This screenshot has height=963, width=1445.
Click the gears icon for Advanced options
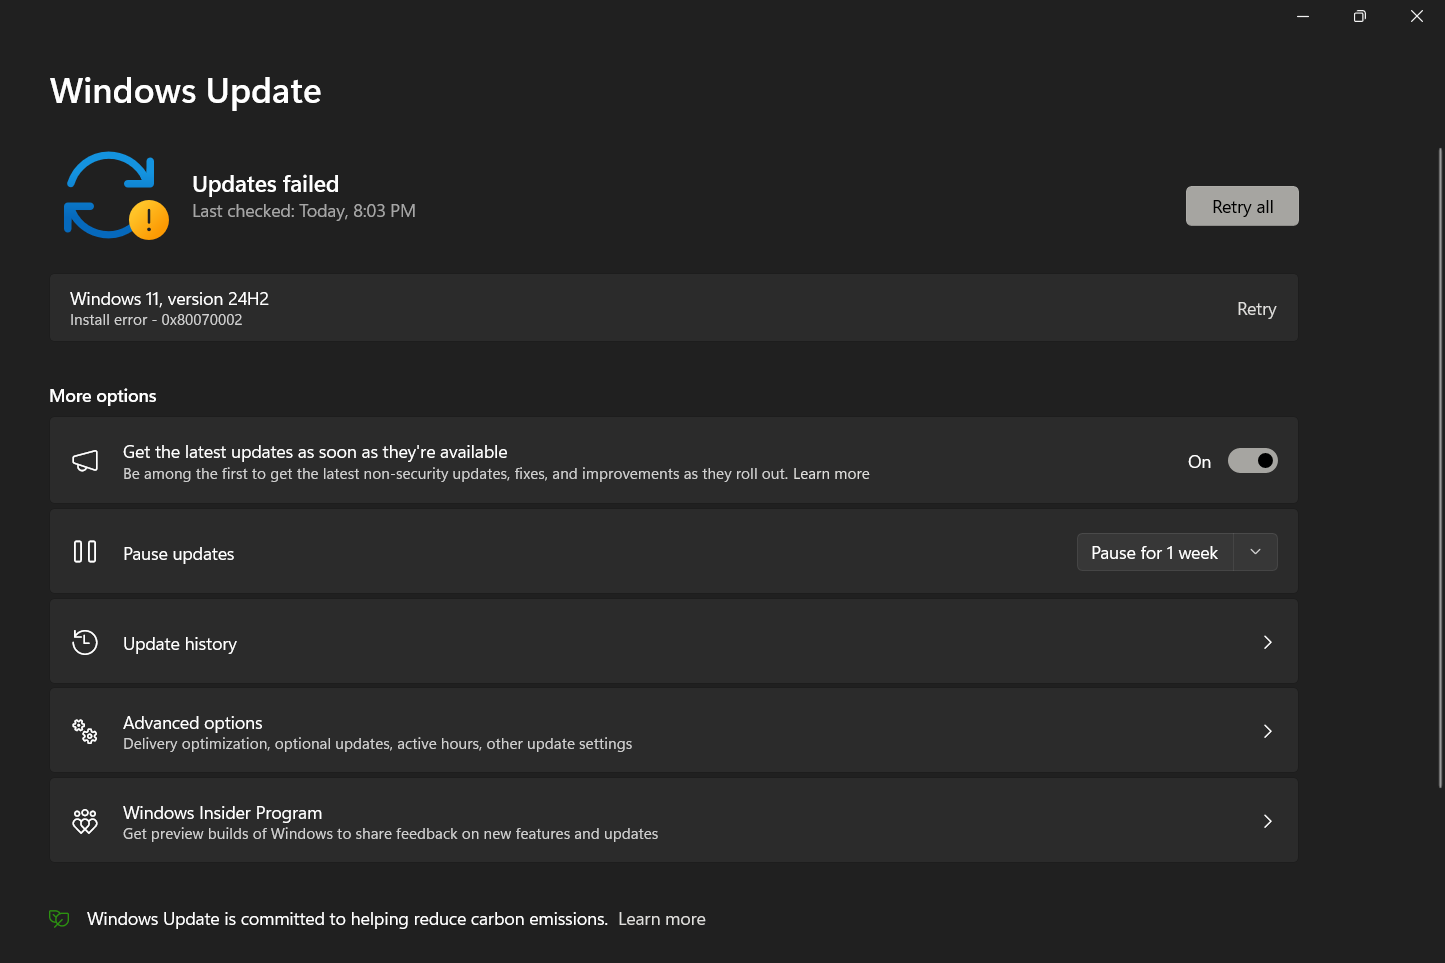[85, 731]
